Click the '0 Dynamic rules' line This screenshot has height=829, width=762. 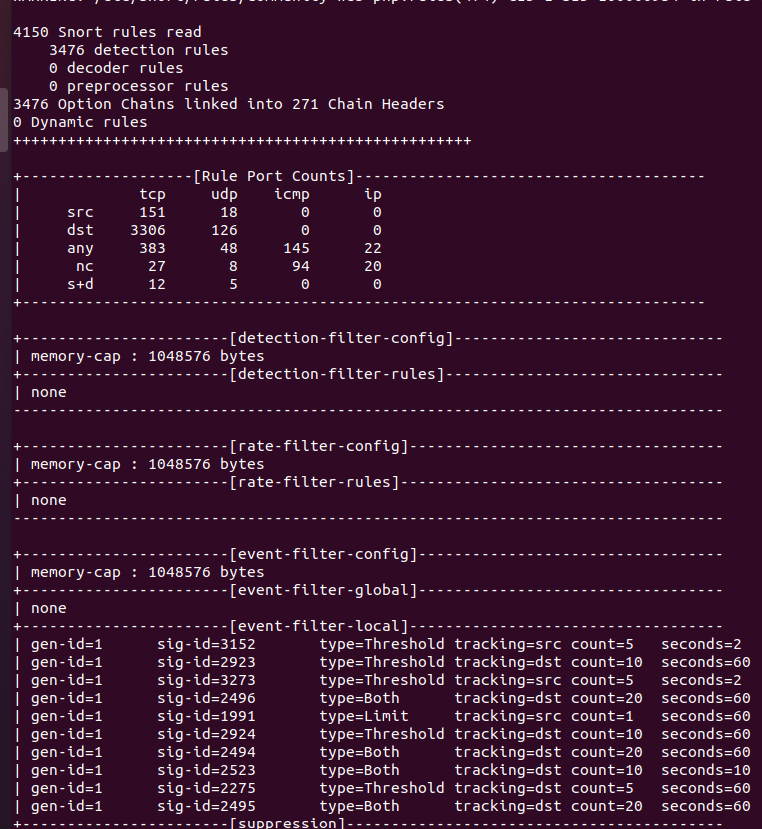click(80, 122)
